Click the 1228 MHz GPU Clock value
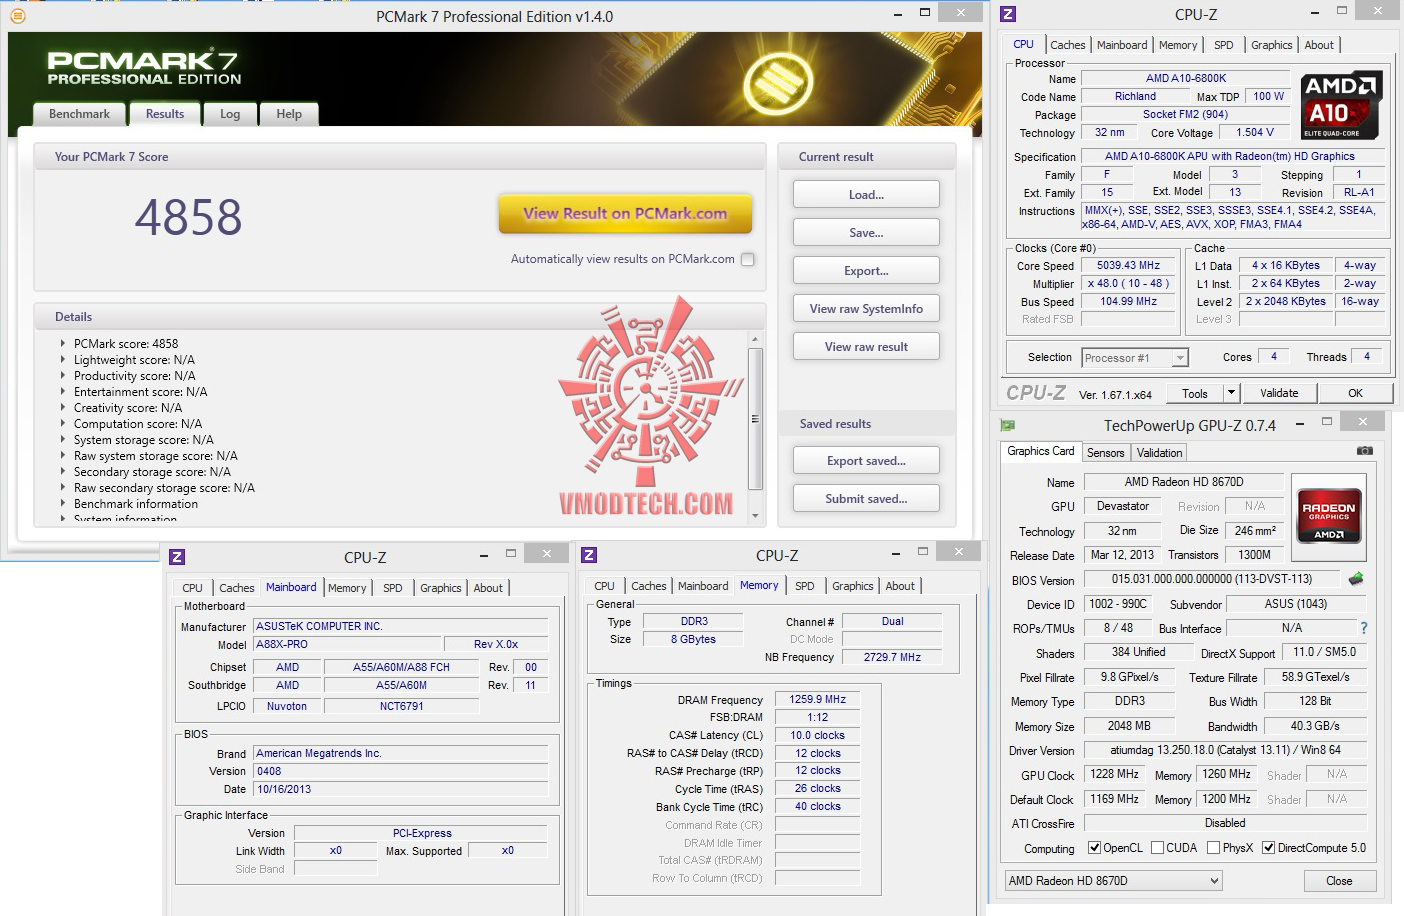This screenshot has height=916, width=1404. (x=1115, y=774)
